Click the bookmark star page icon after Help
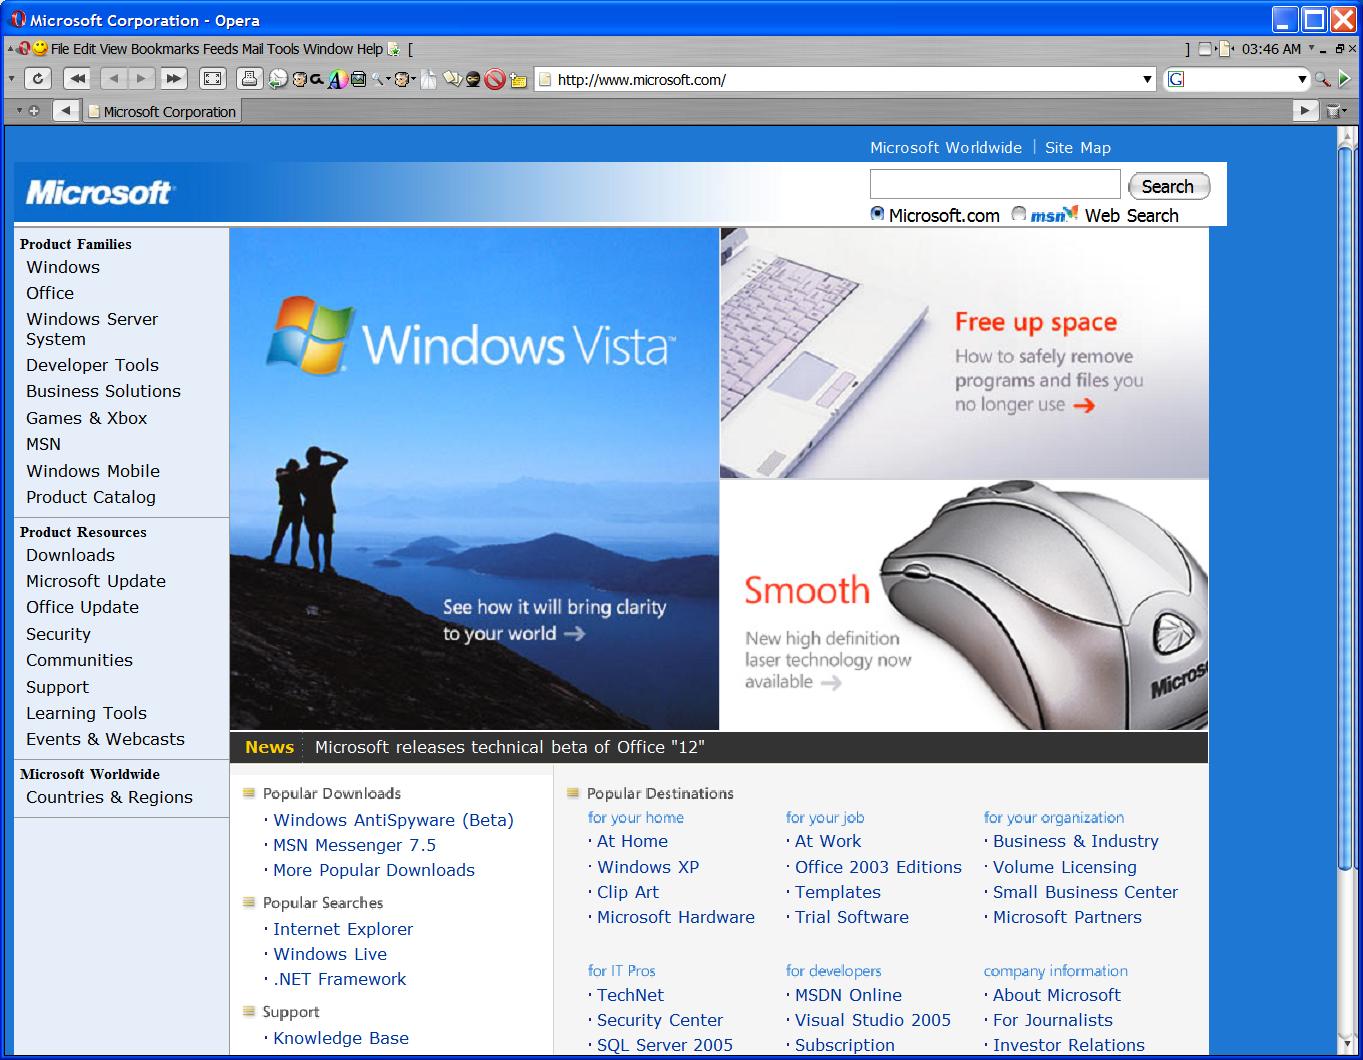The height and width of the screenshot is (1060, 1363). [x=393, y=49]
